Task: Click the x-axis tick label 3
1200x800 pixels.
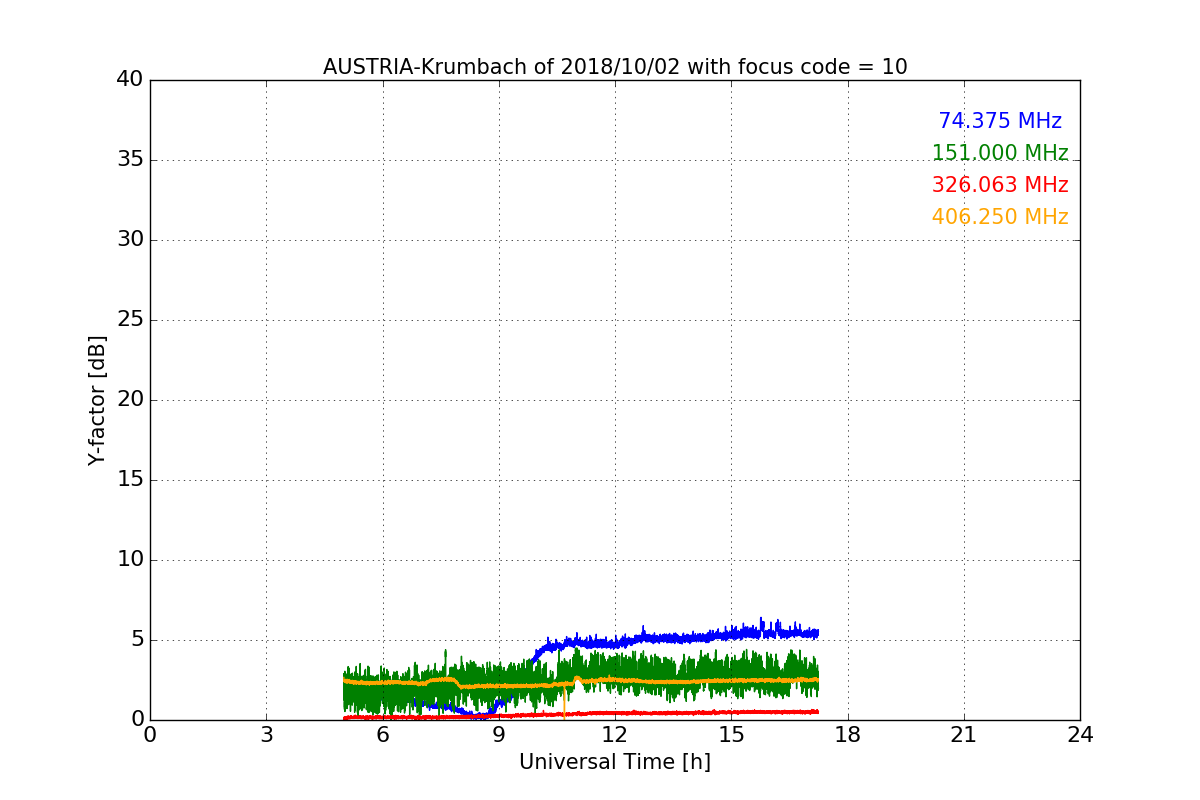Action: pos(266,735)
